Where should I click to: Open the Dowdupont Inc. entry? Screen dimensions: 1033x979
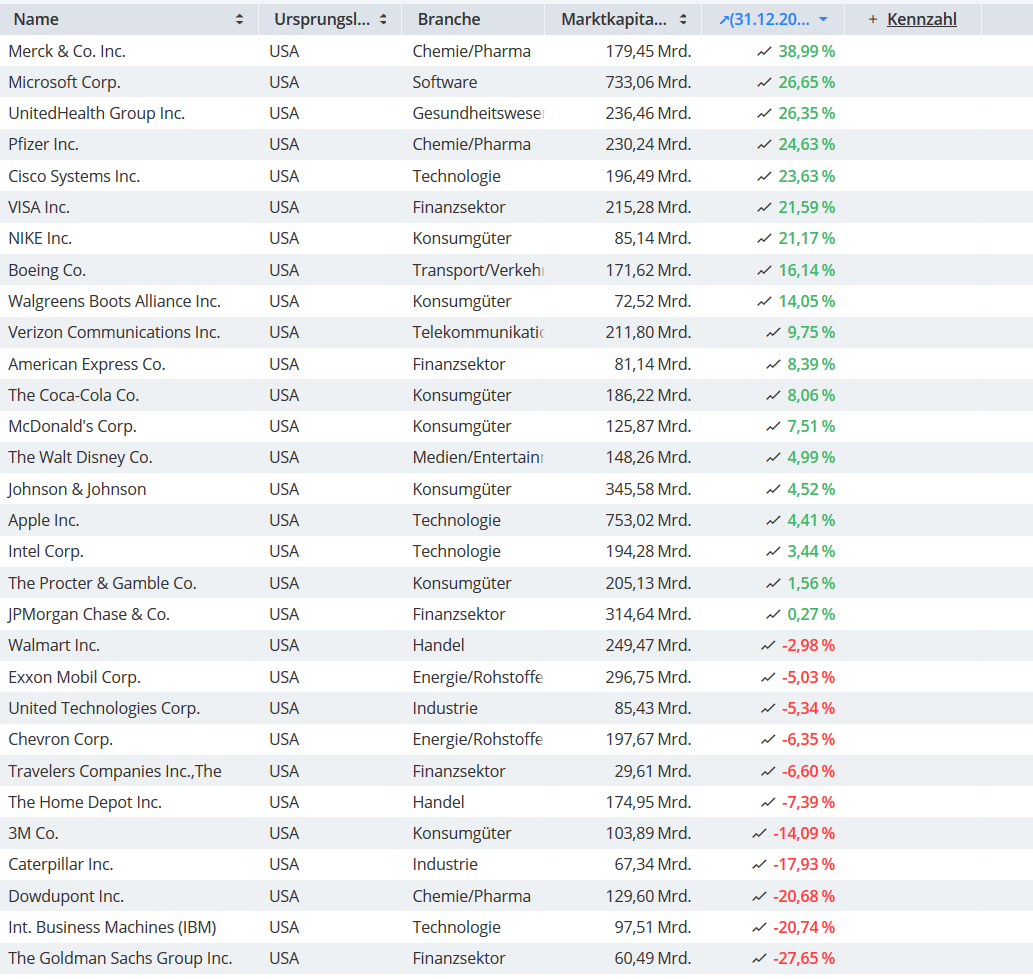66,897
